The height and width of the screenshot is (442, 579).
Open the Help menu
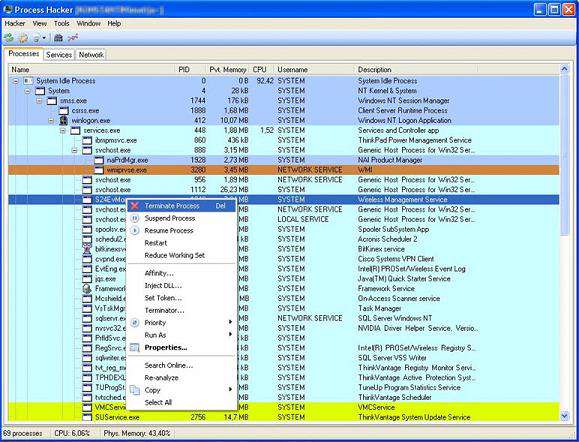pos(114,23)
